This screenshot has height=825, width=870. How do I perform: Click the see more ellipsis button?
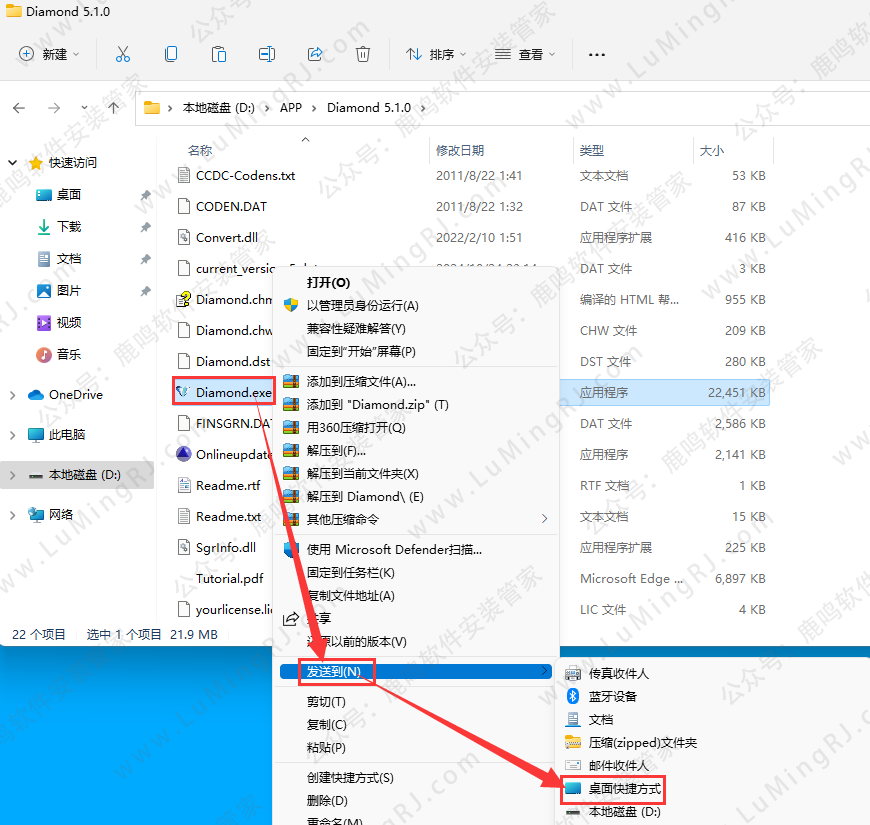coord(597,54)
